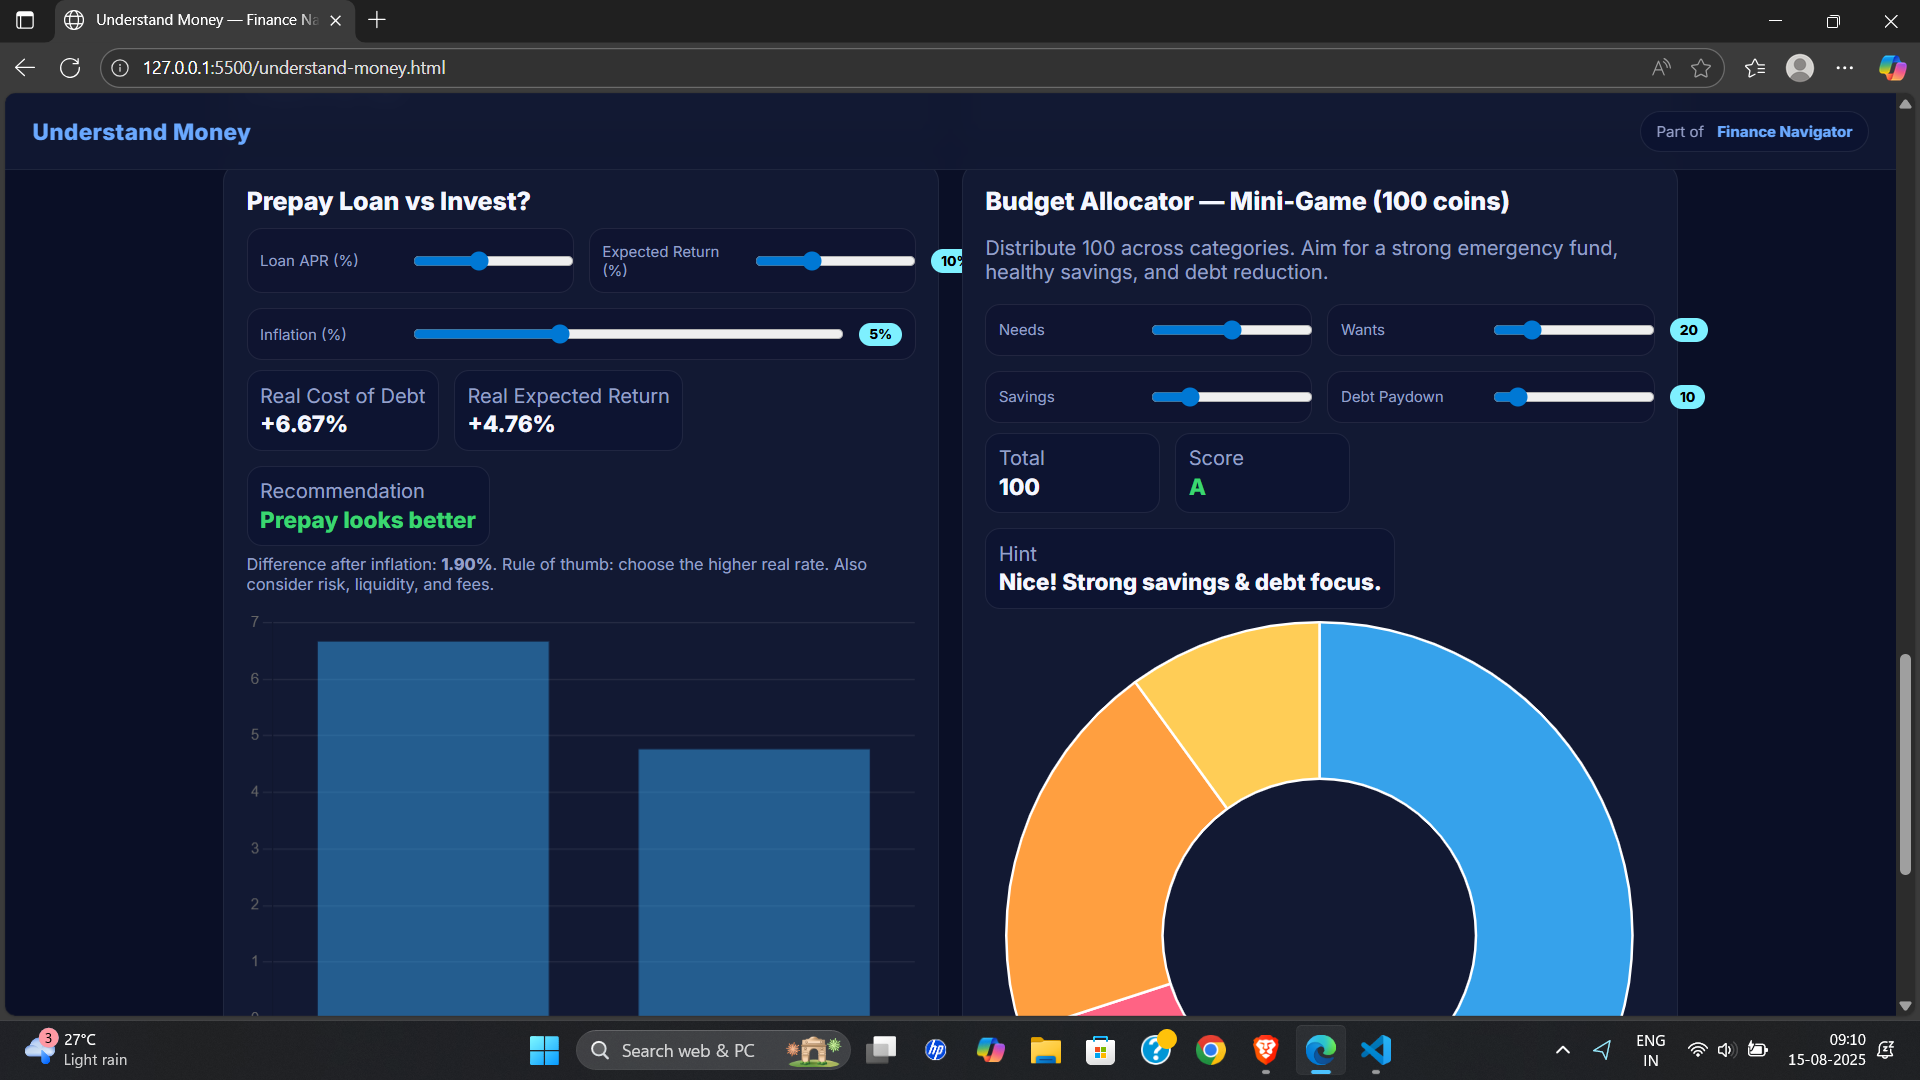Open File Explorer from taskbar
The height and width of the screenshot is (1080, 1920).
(1046, 1050)
